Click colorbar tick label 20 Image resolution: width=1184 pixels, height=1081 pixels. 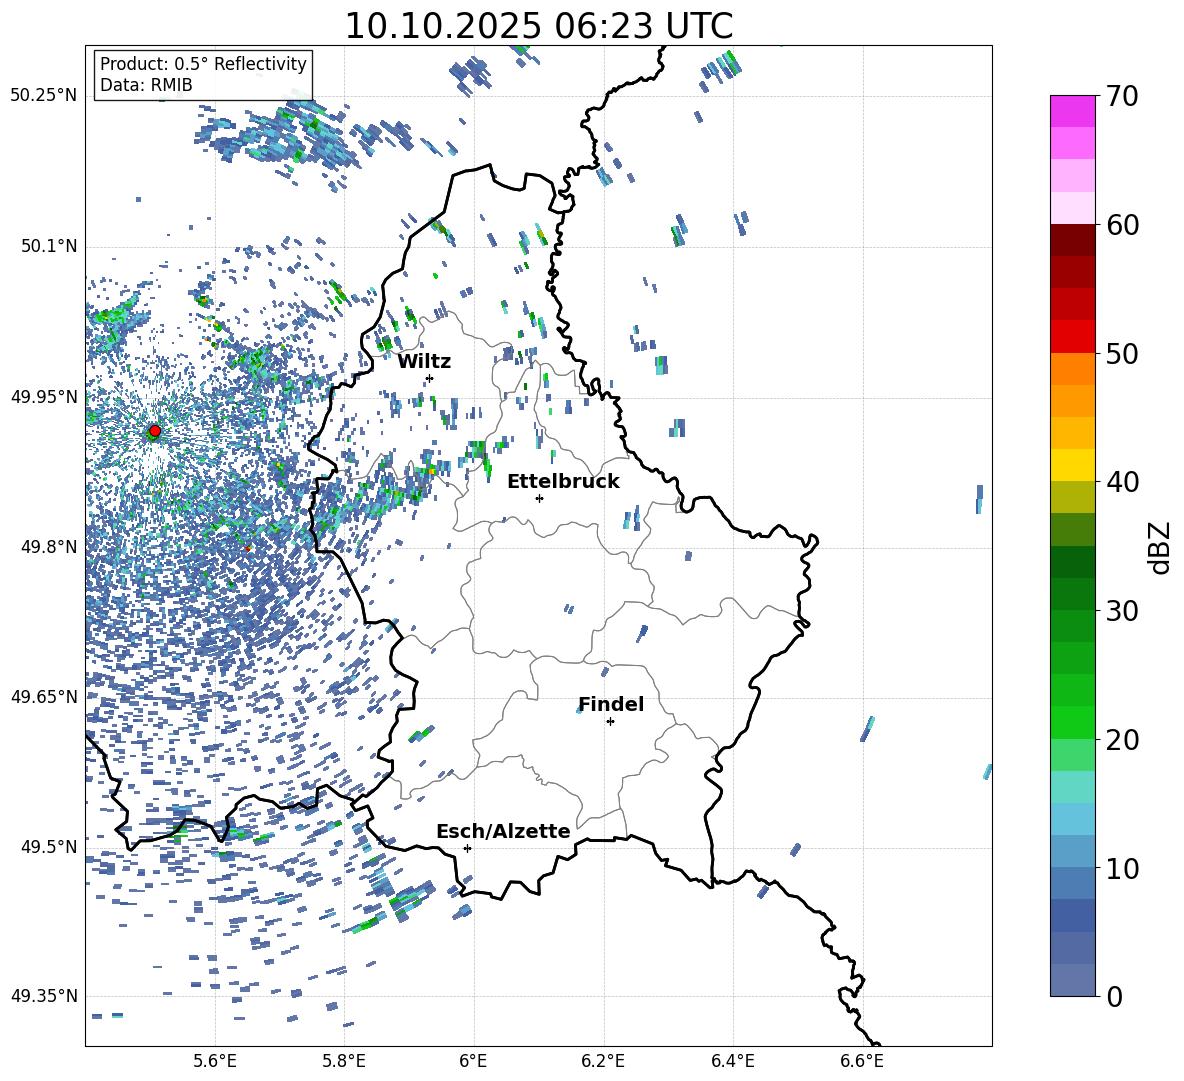[1121, 740]
